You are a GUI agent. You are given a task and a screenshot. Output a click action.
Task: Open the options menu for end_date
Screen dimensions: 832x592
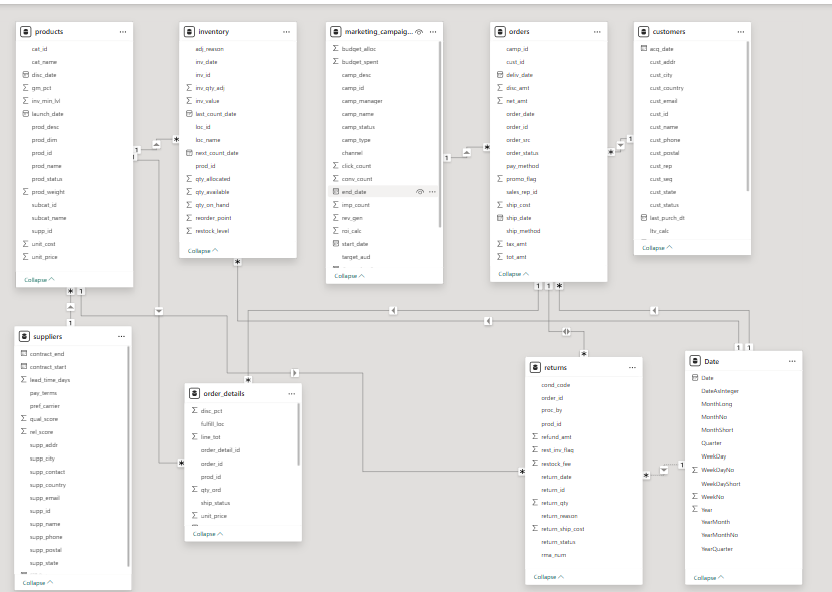click(432, 191)
